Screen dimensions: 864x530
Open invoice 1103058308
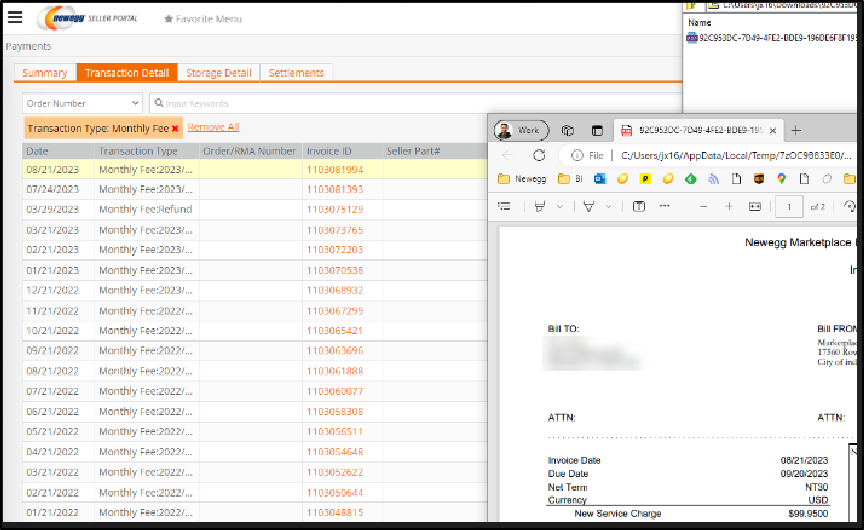click(335, 412)
